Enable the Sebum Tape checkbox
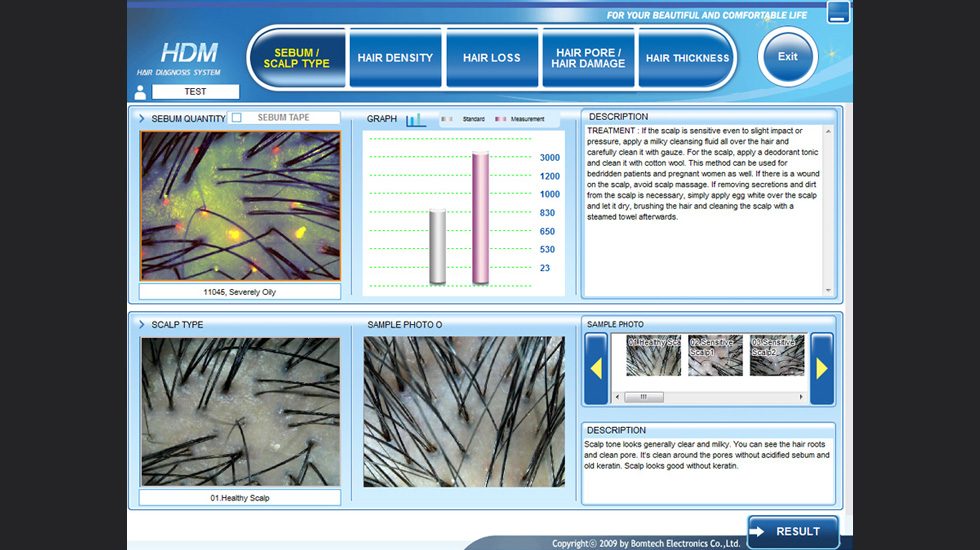 click(x=237, y=118)
